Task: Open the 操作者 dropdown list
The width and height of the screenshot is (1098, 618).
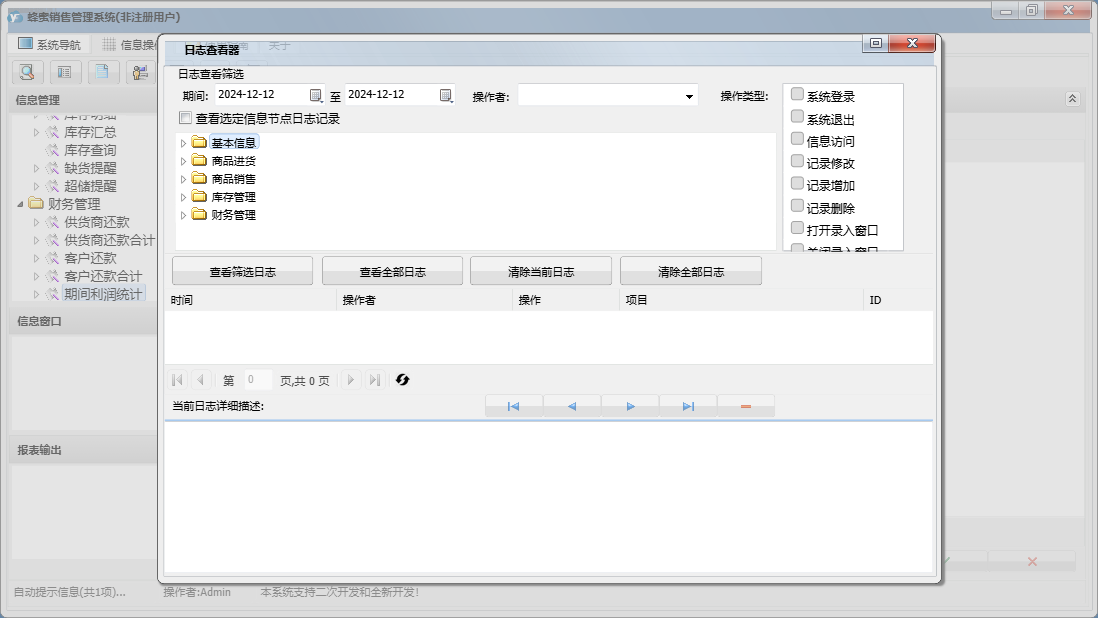Action: click(x=689, y=97)
